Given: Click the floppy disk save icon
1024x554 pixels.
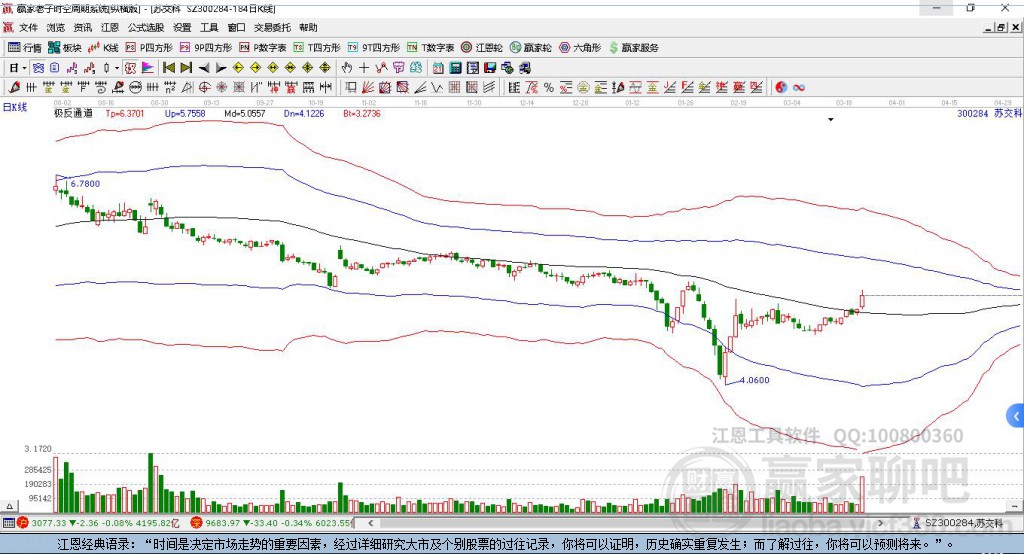Looking at the screenshot, I should pos(490,68).
